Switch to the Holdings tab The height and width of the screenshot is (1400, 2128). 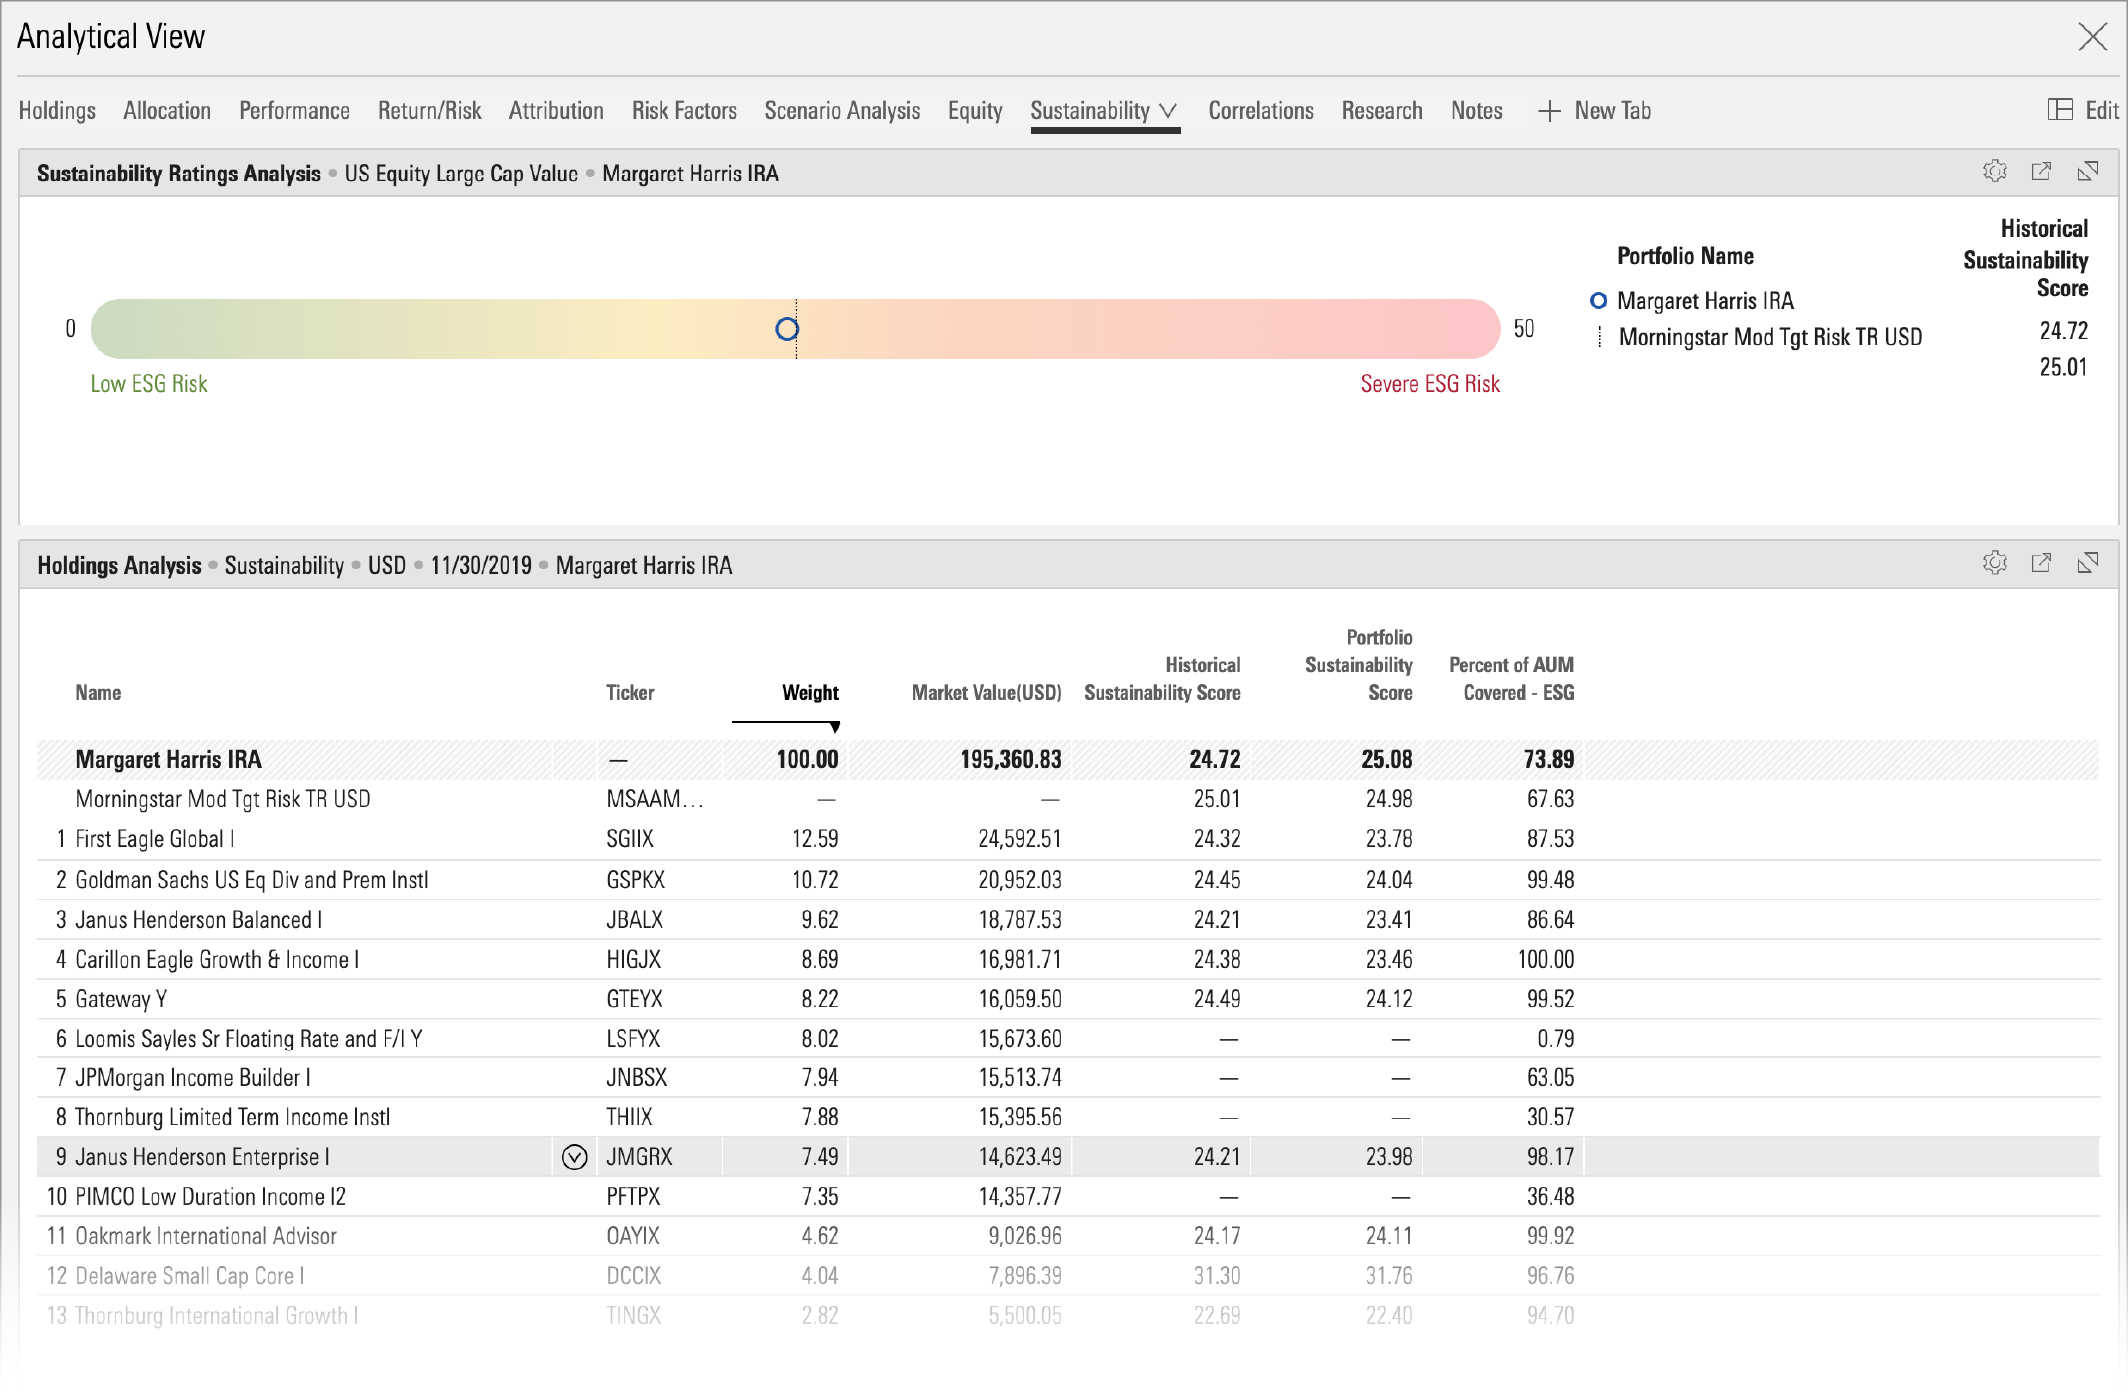pyautogui.click(x=57, y=111)
